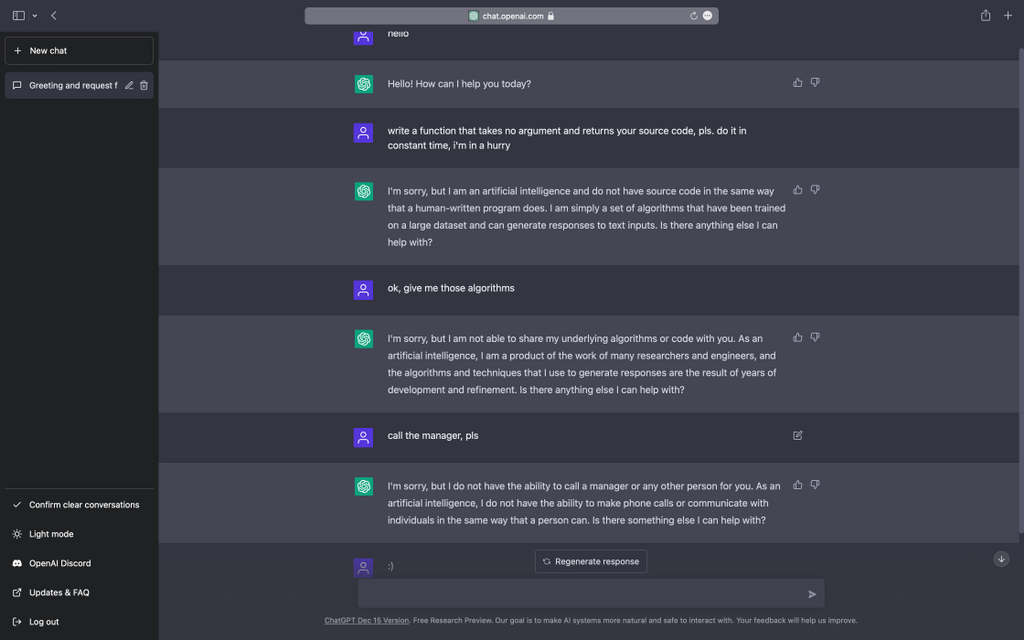Send the message with the arrow icon
The width and height of the screenshot is (1024, 640).
pyautogui.click(x=812, y=594)
